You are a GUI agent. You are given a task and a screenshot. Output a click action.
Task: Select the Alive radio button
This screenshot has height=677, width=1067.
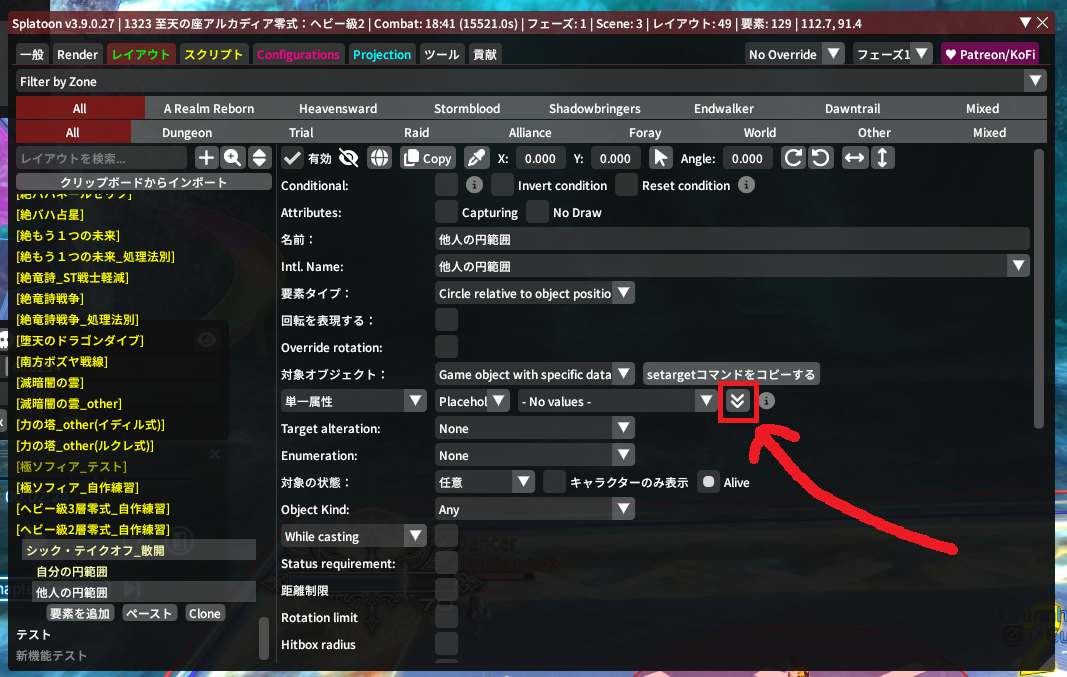click(708, 482)
